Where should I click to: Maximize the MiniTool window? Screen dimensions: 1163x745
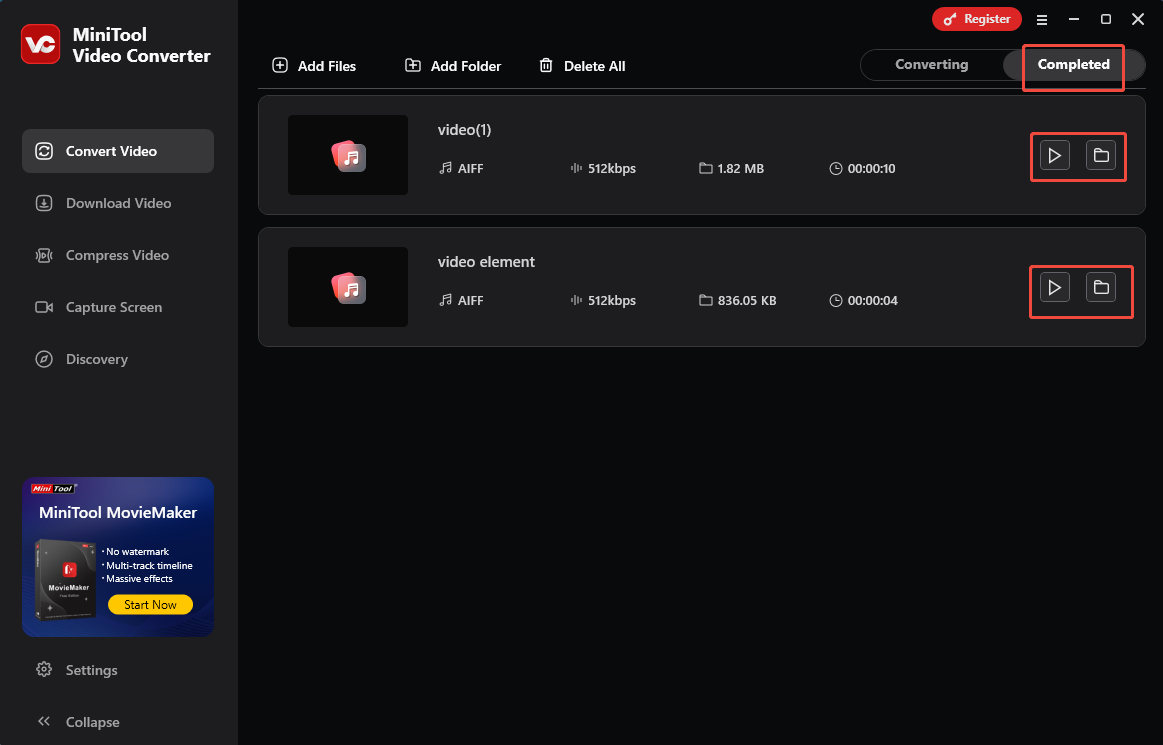click(1106, 20)
